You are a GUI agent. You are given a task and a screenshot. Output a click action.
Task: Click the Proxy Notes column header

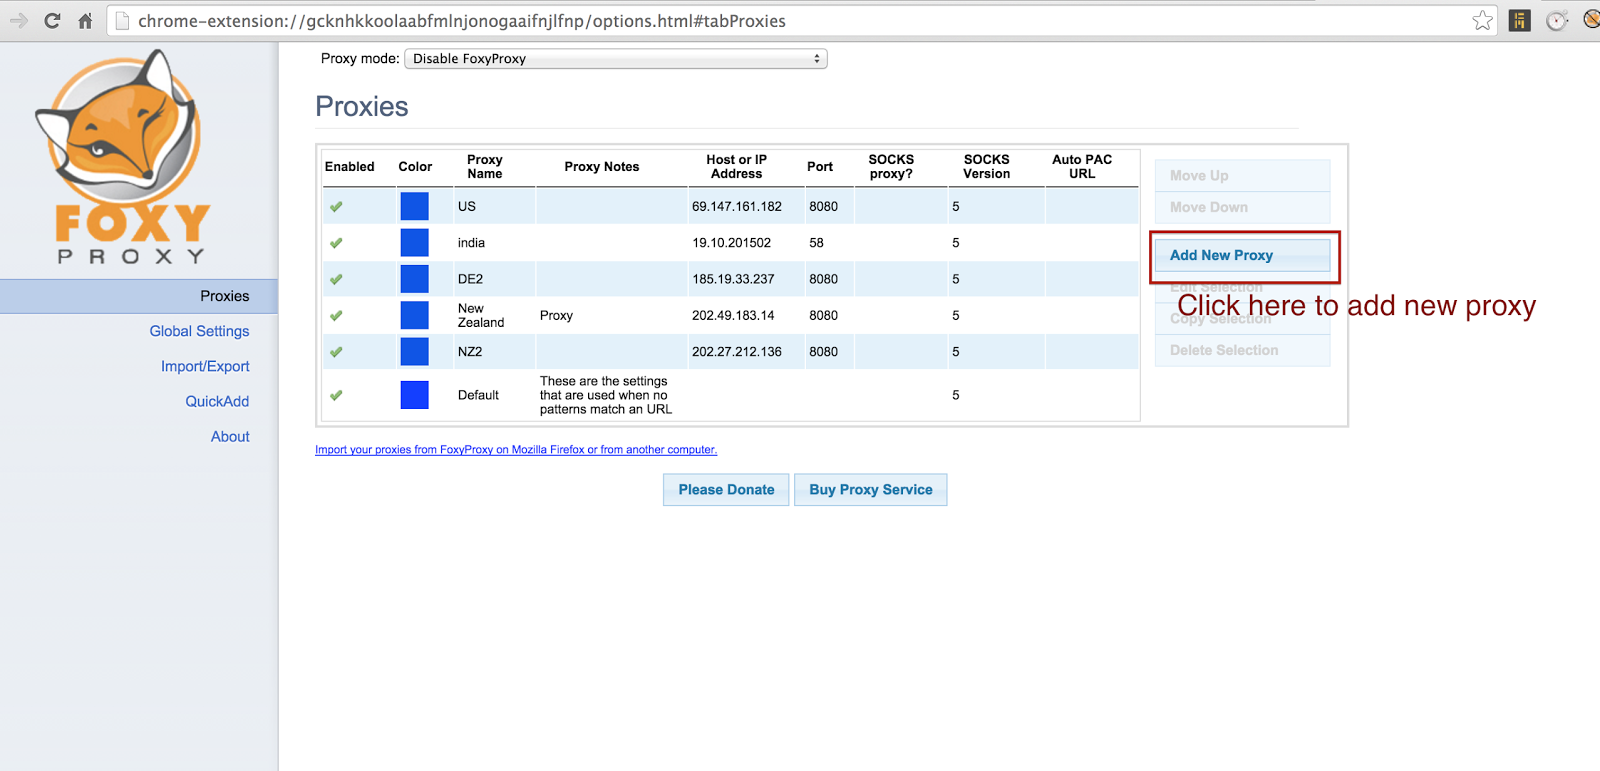click(x=602, y=167)
